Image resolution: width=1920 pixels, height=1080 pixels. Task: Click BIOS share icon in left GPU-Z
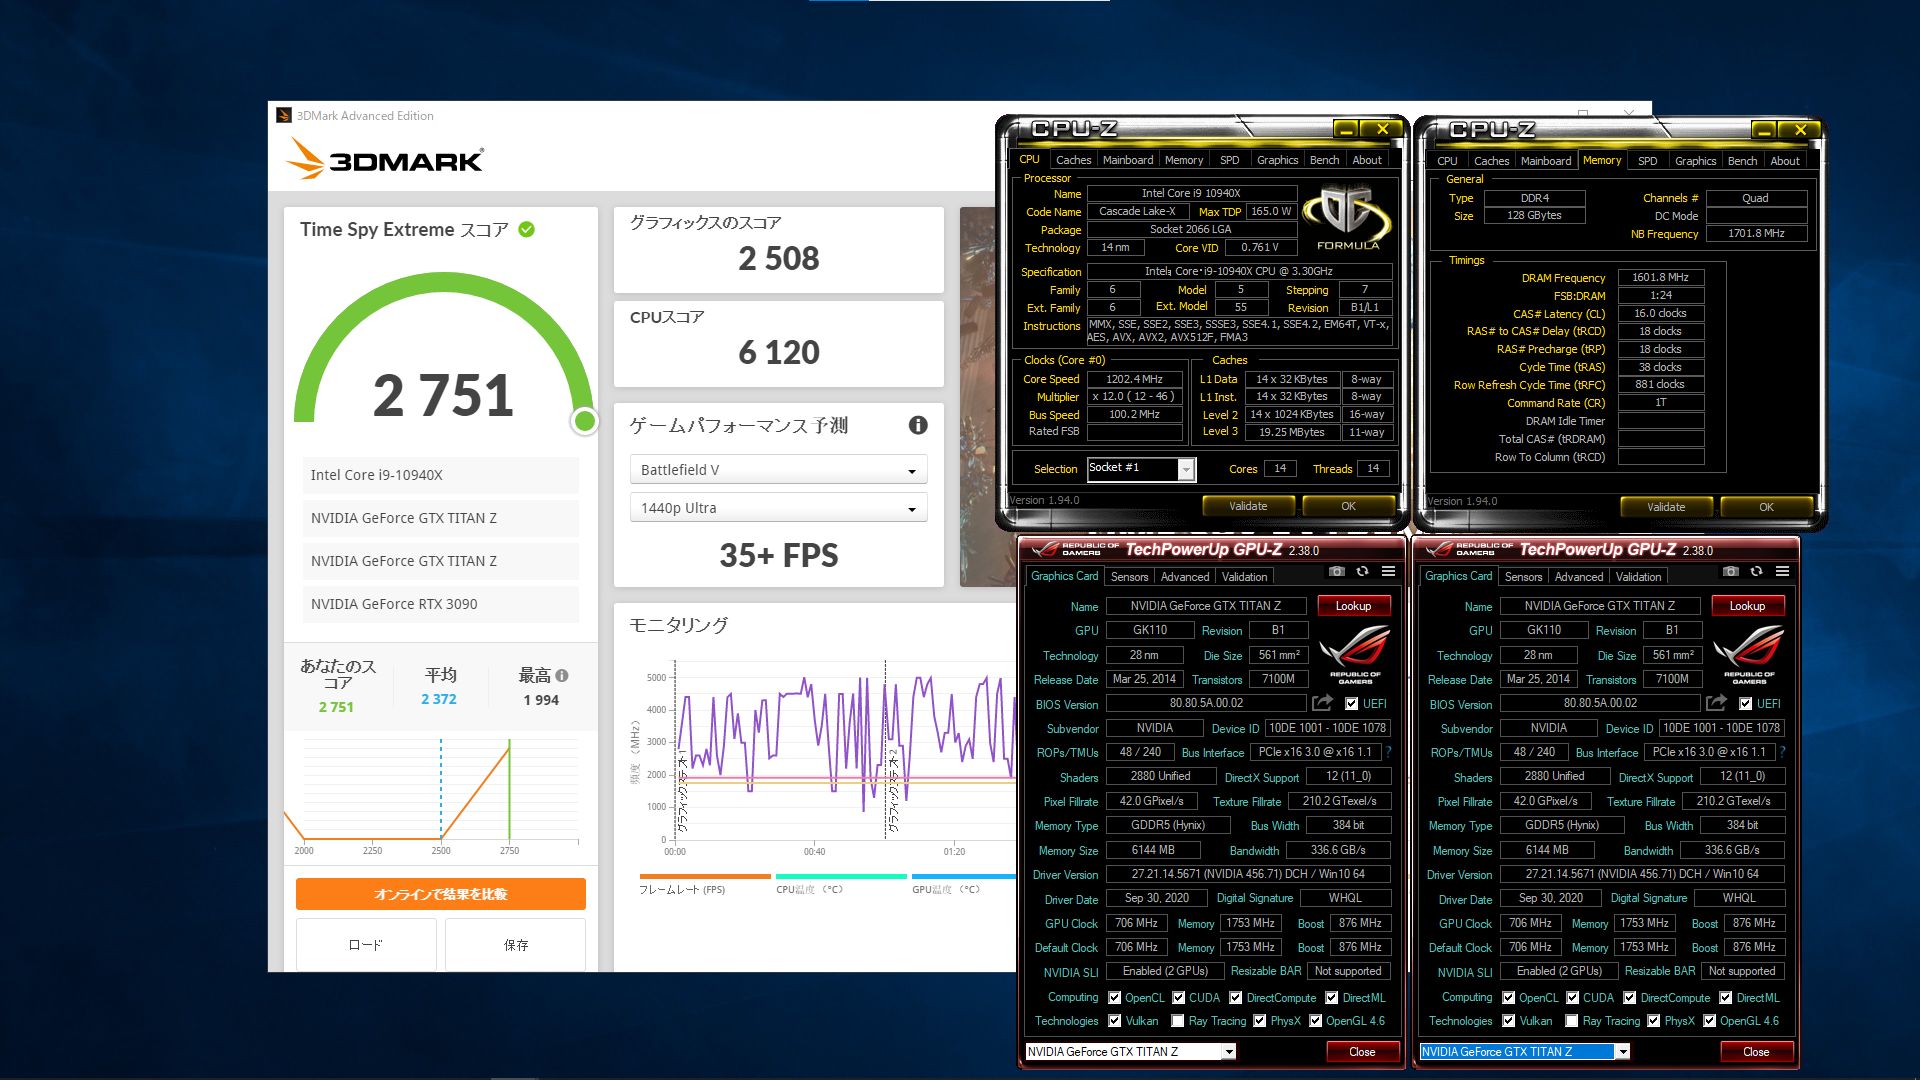pos(1323,703)
